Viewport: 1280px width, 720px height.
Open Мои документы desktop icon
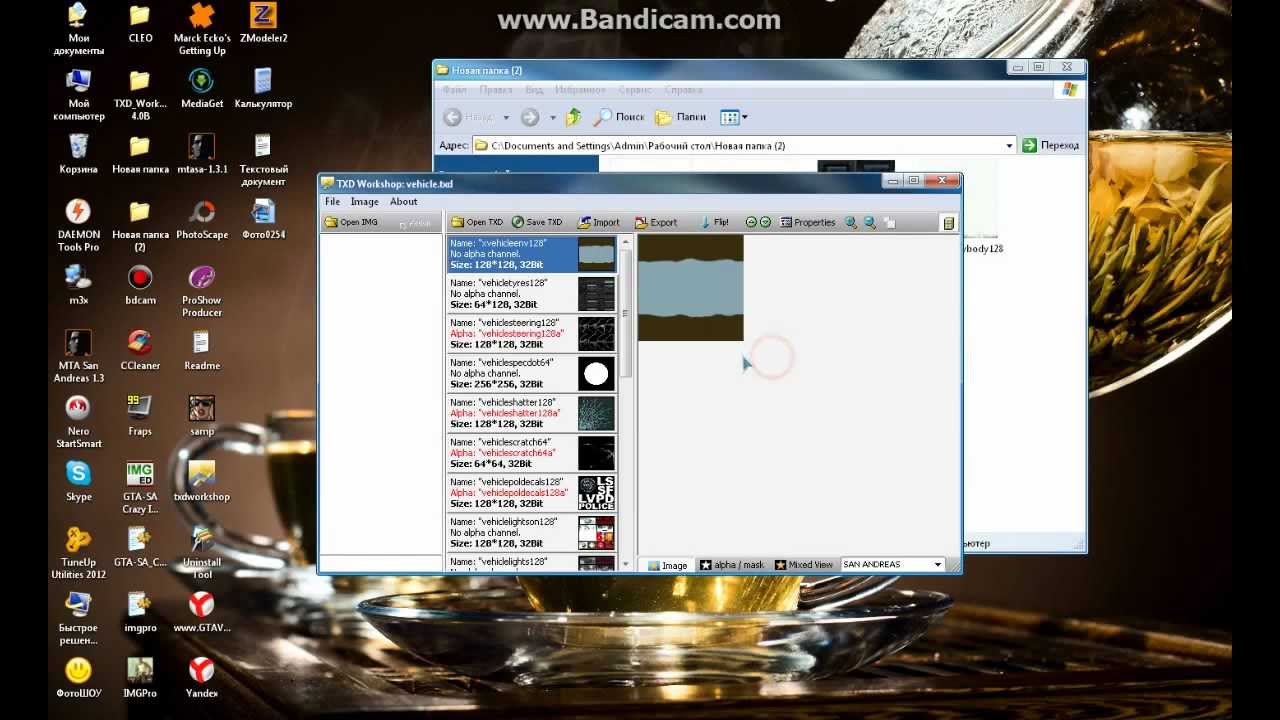(78, 30)
